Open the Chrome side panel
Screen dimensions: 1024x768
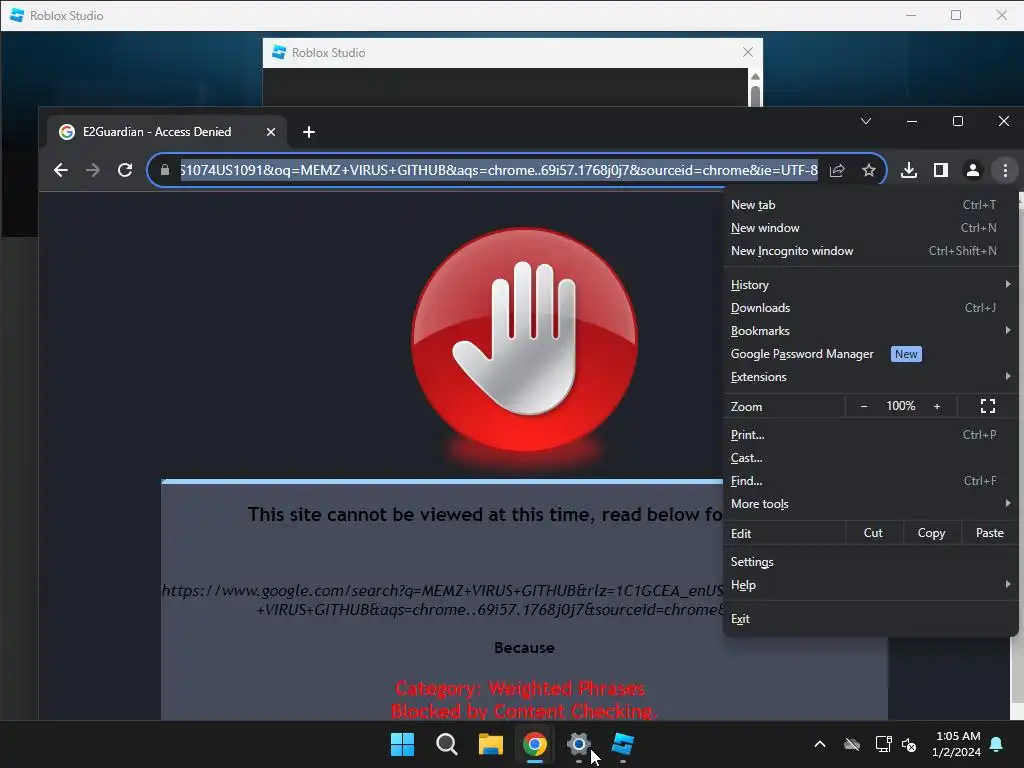tap(940, 170)
